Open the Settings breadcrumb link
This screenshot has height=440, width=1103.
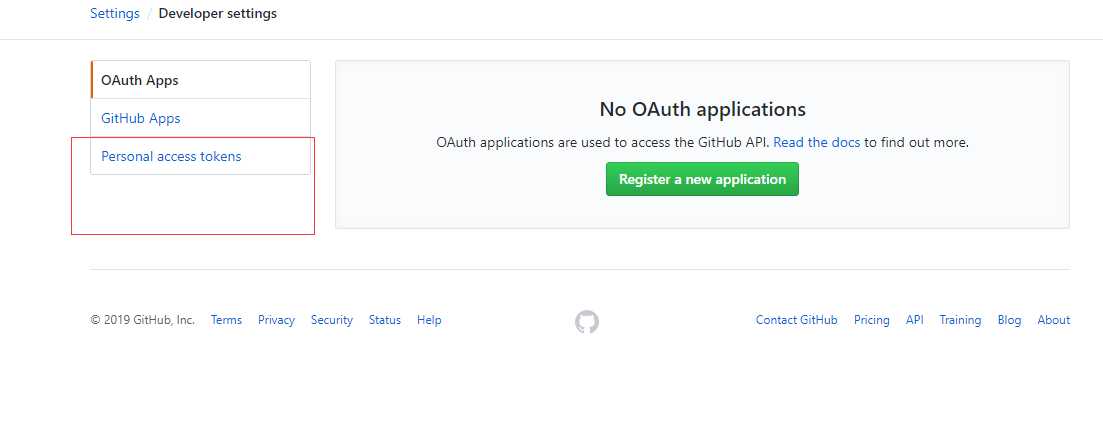tap(115, 13)
